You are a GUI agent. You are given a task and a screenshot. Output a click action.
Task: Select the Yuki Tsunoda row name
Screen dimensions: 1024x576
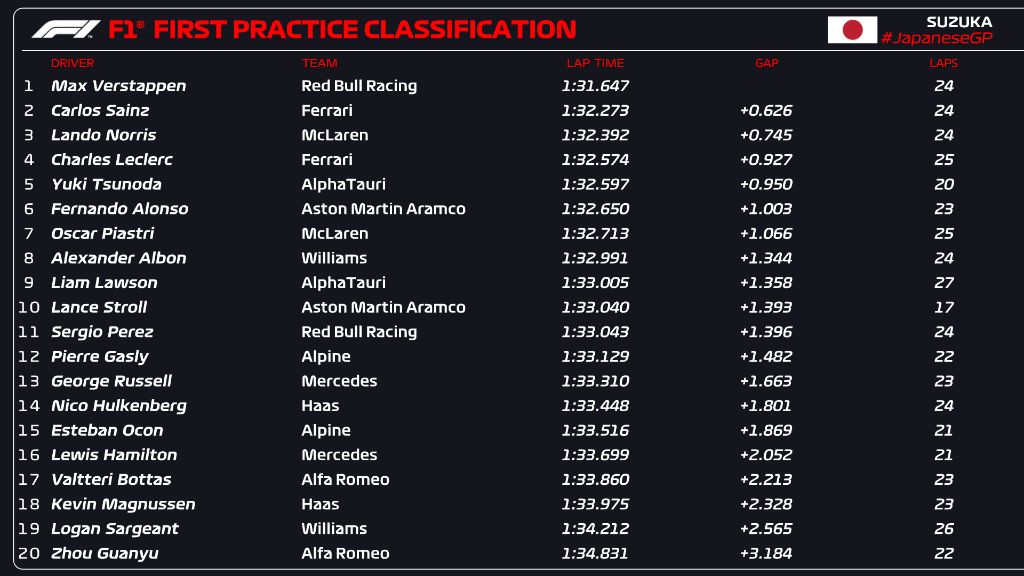[x=106, y=184]
